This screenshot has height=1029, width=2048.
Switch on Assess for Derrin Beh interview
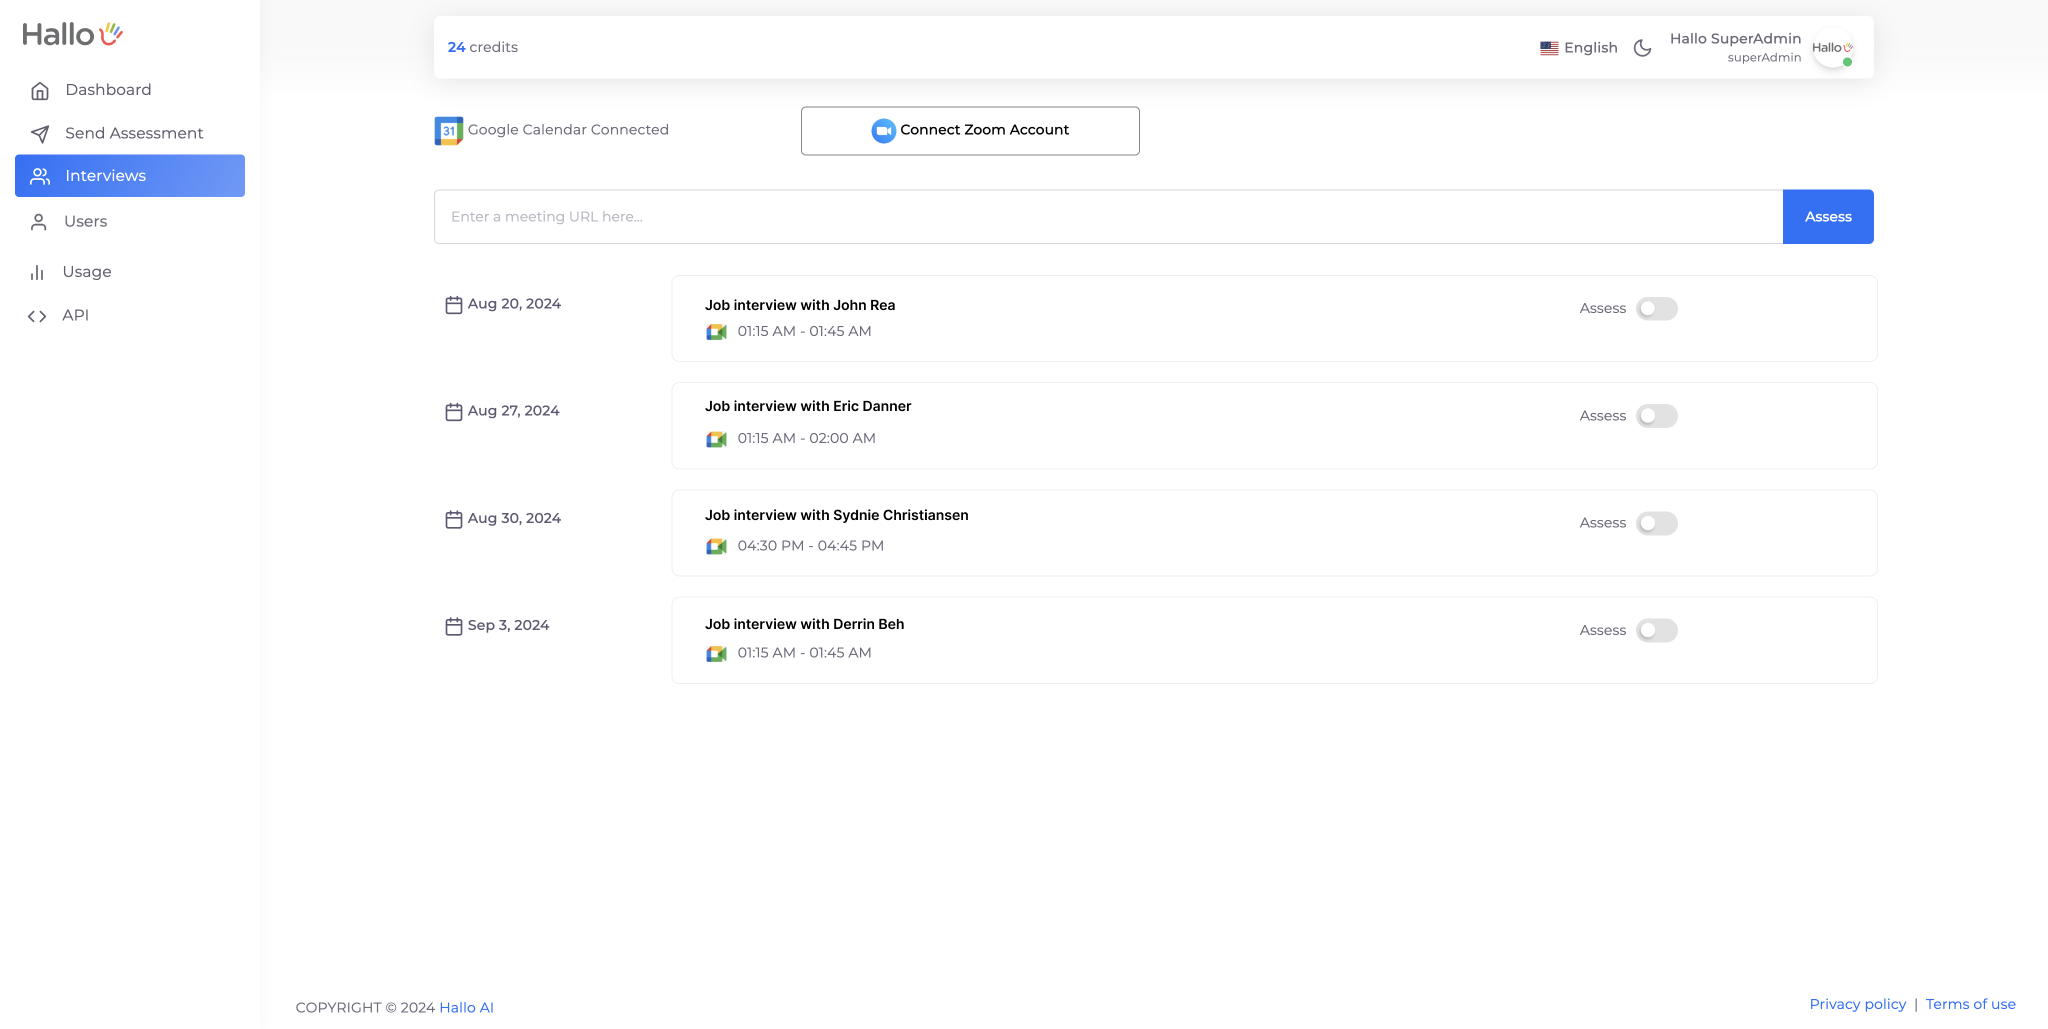point(1656,631)
